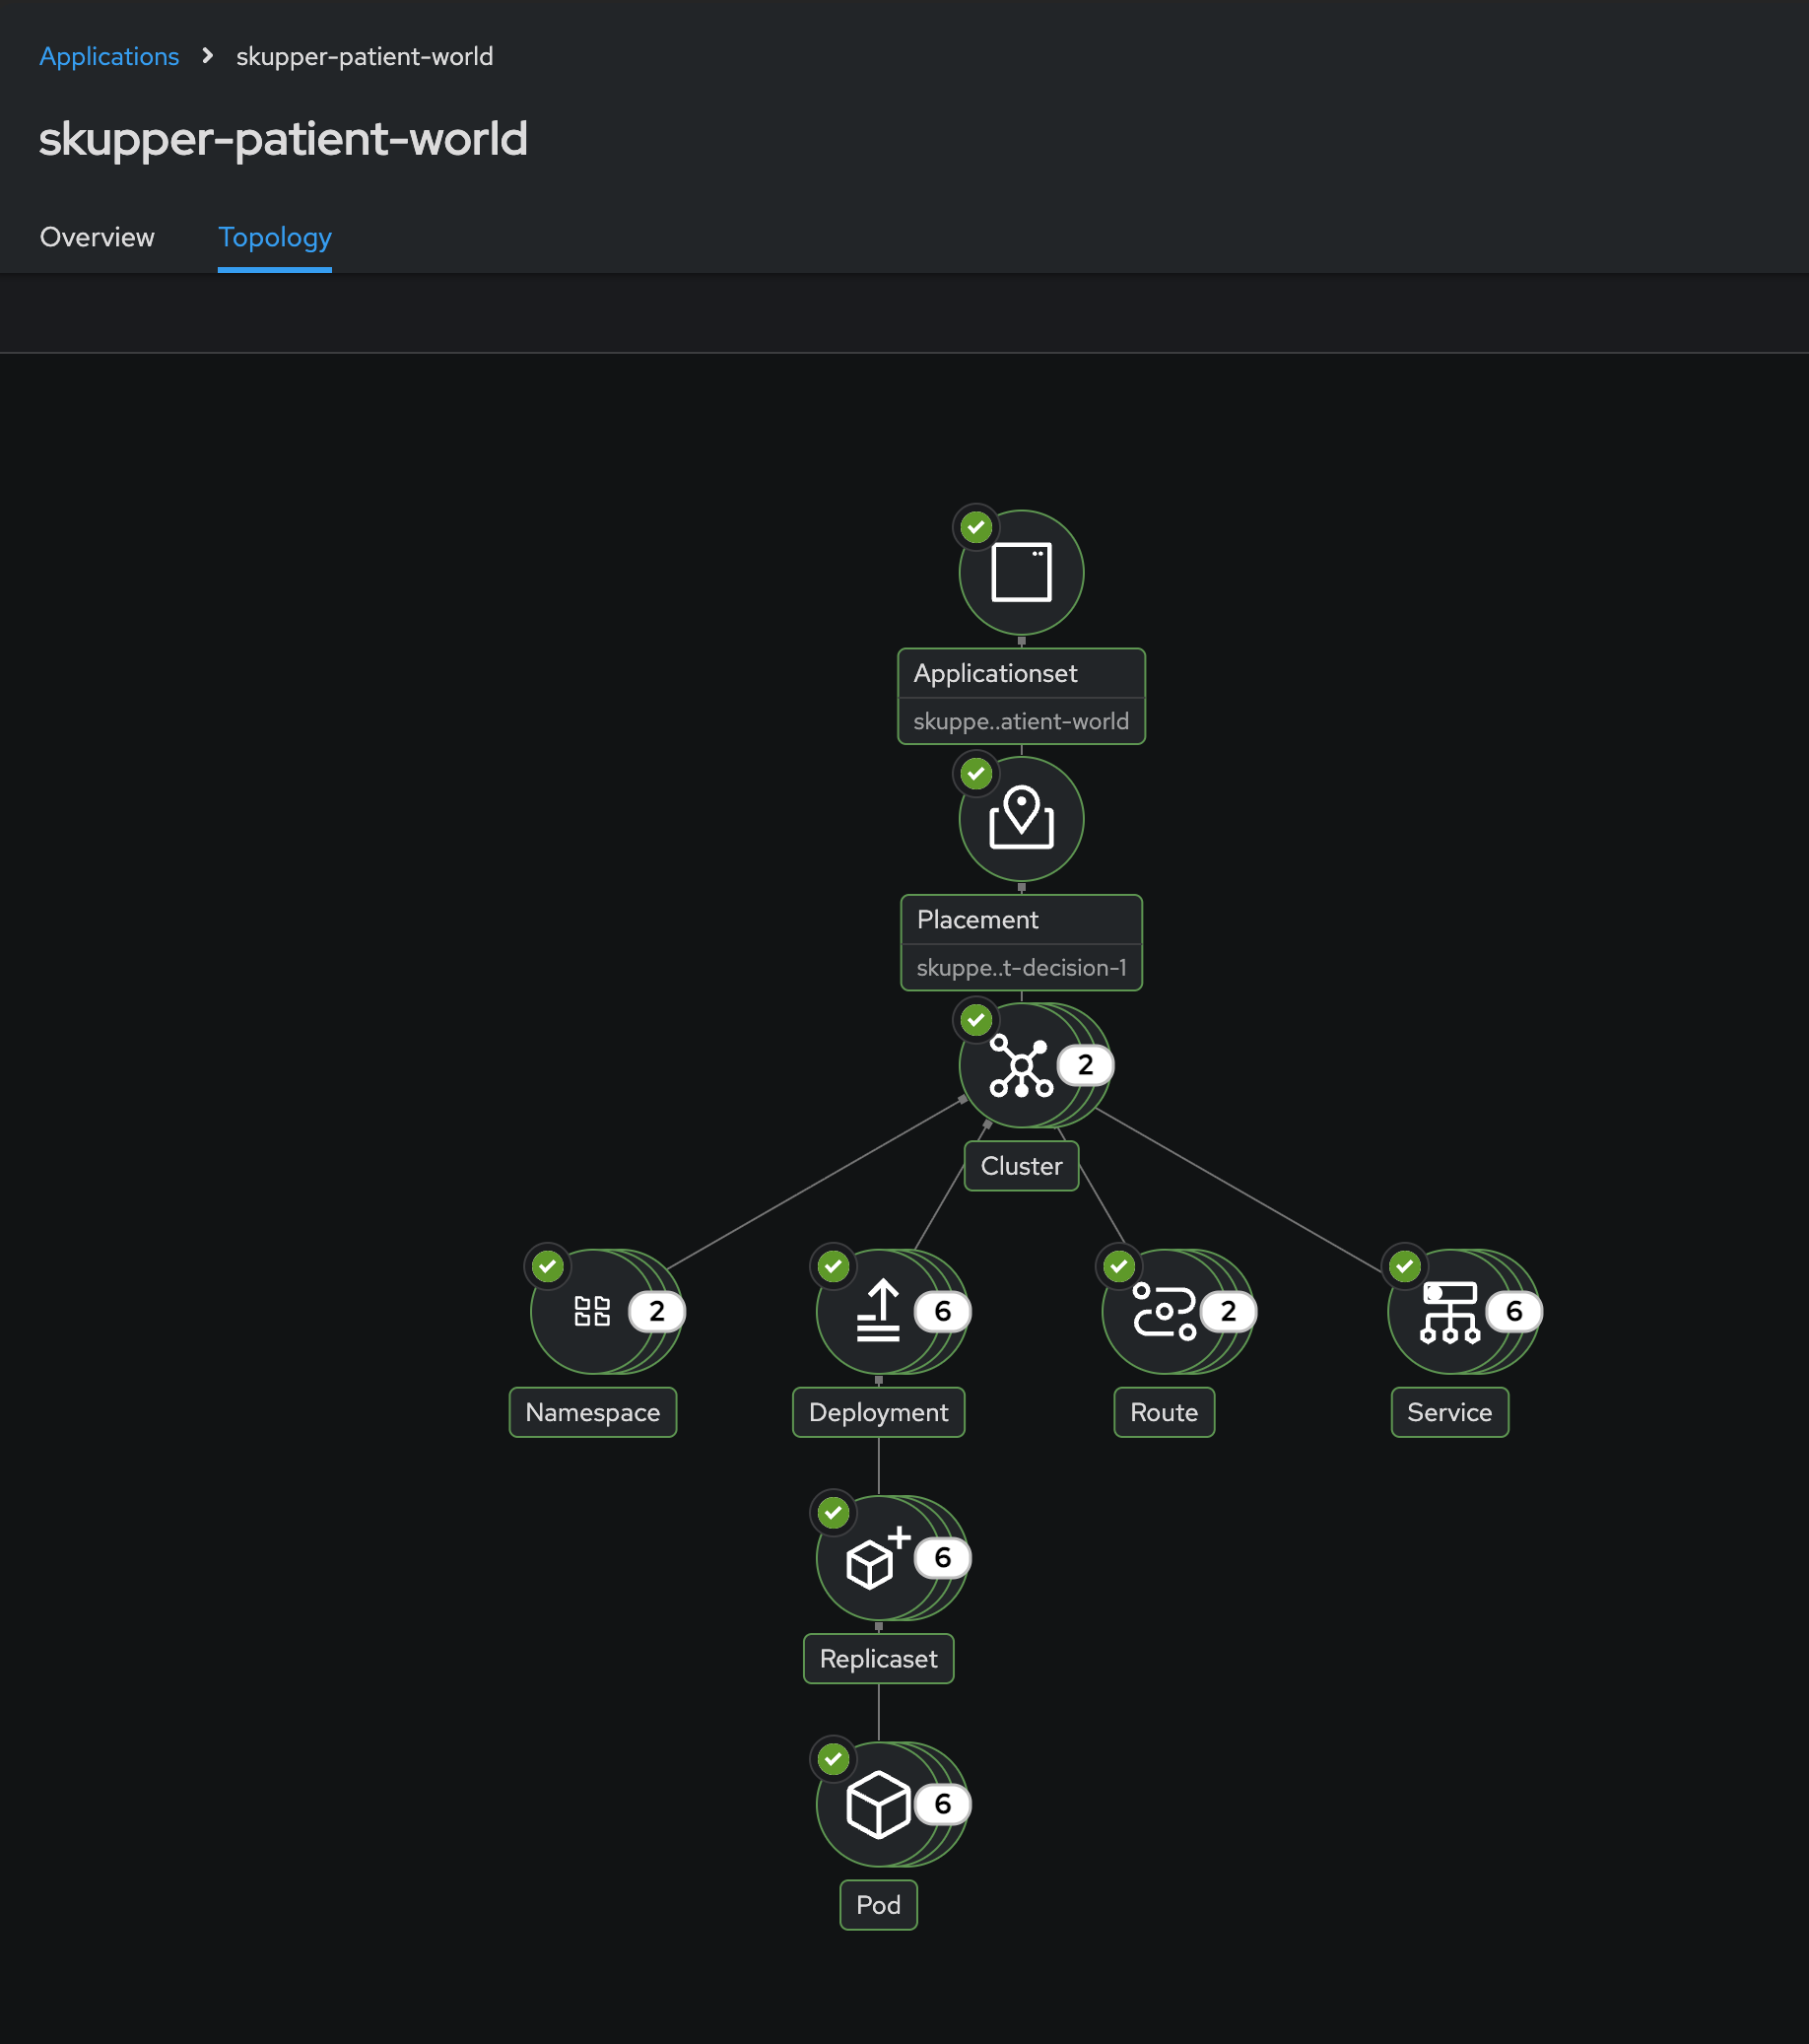1809x2044 pixels.
Task: Click the Applicationset label box
Action: click(x=1020, y=696)
